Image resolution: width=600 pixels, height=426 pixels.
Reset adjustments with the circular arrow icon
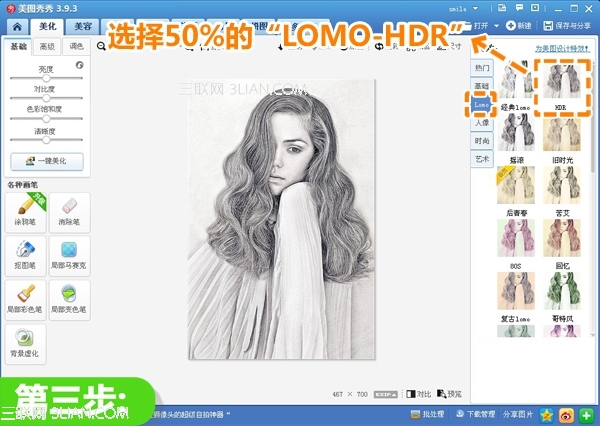80,65
